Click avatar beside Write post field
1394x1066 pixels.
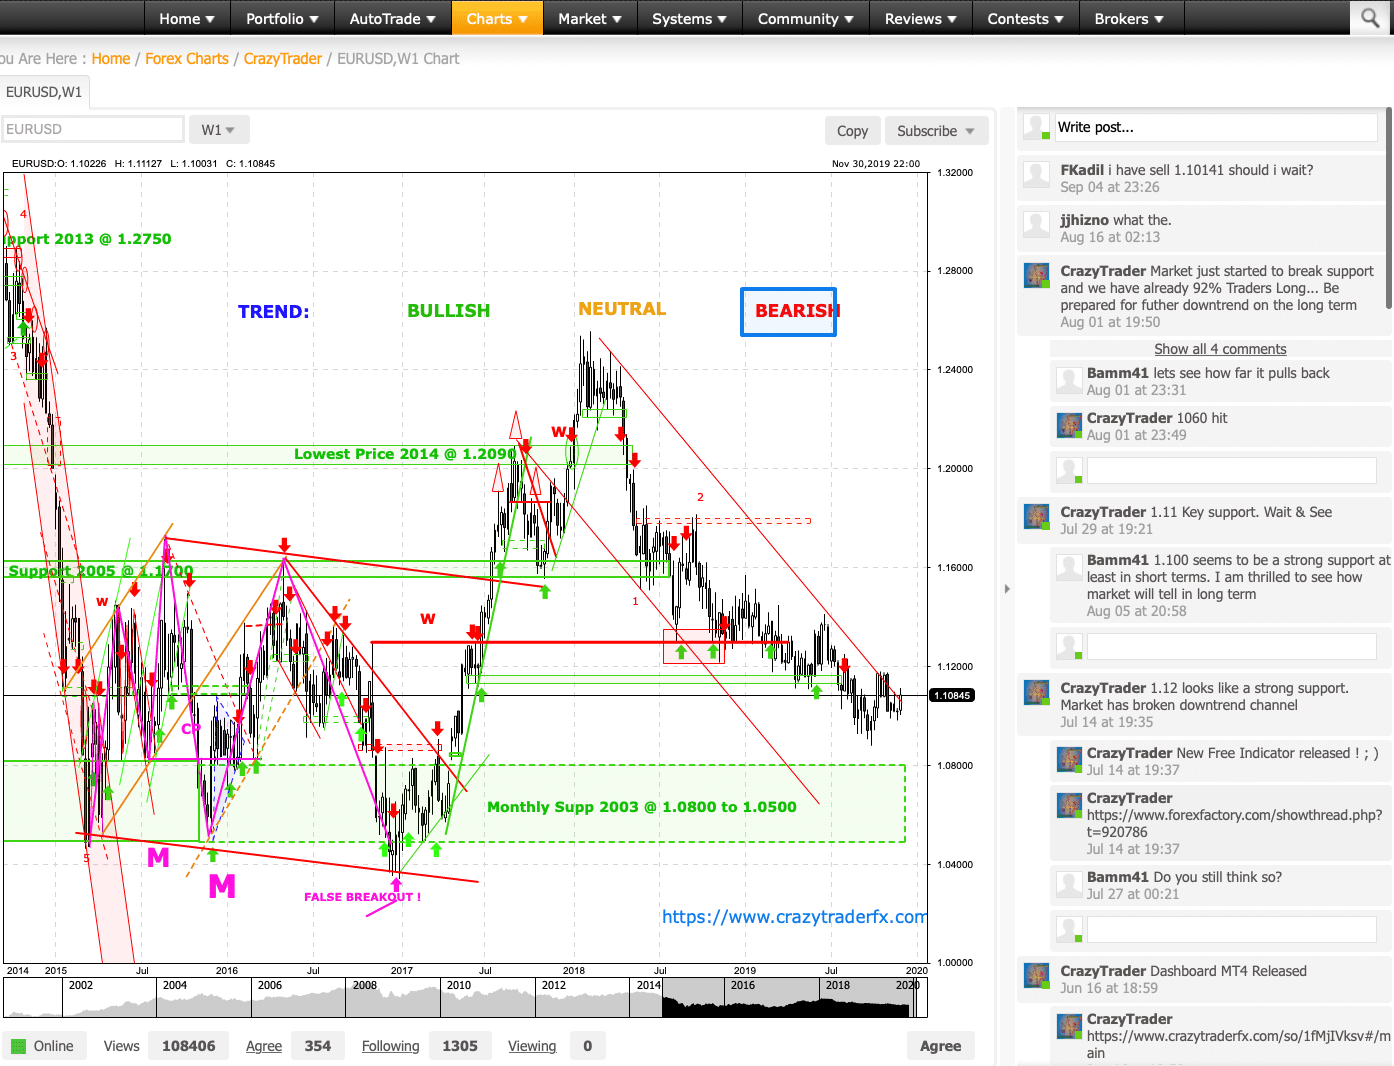coord(1036,126)
